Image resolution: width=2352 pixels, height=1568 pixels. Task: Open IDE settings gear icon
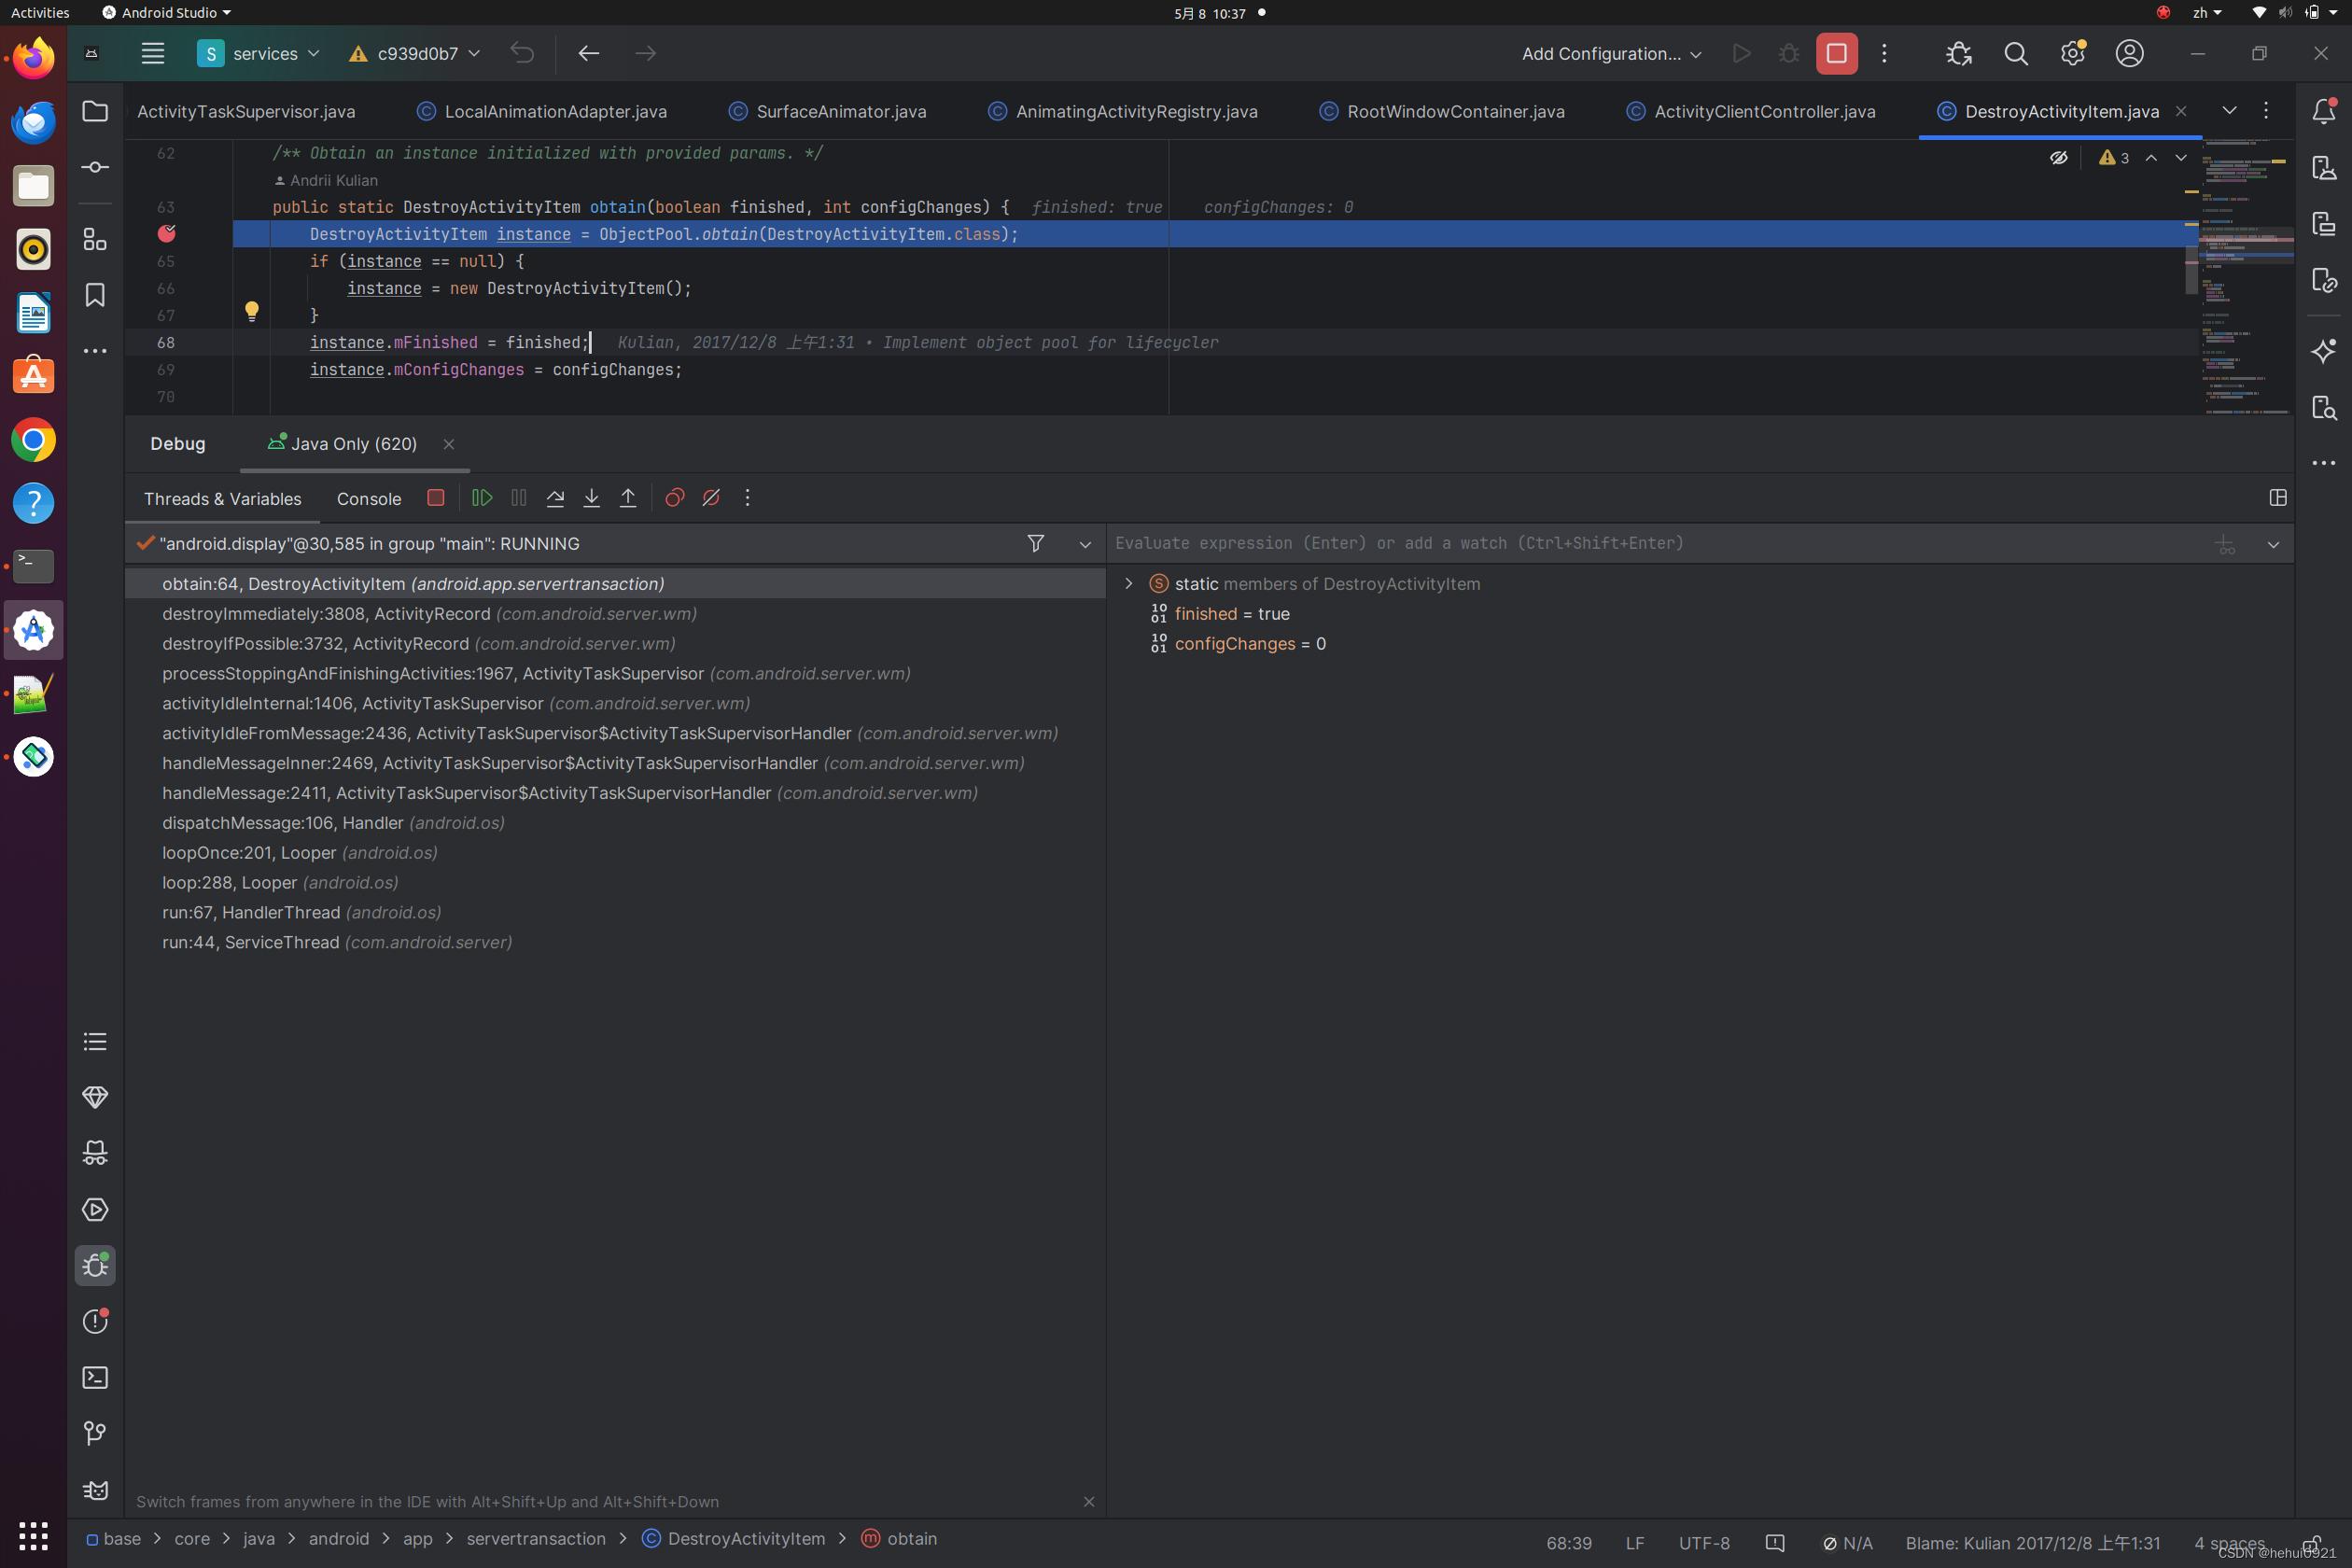tap(2073, 54)
